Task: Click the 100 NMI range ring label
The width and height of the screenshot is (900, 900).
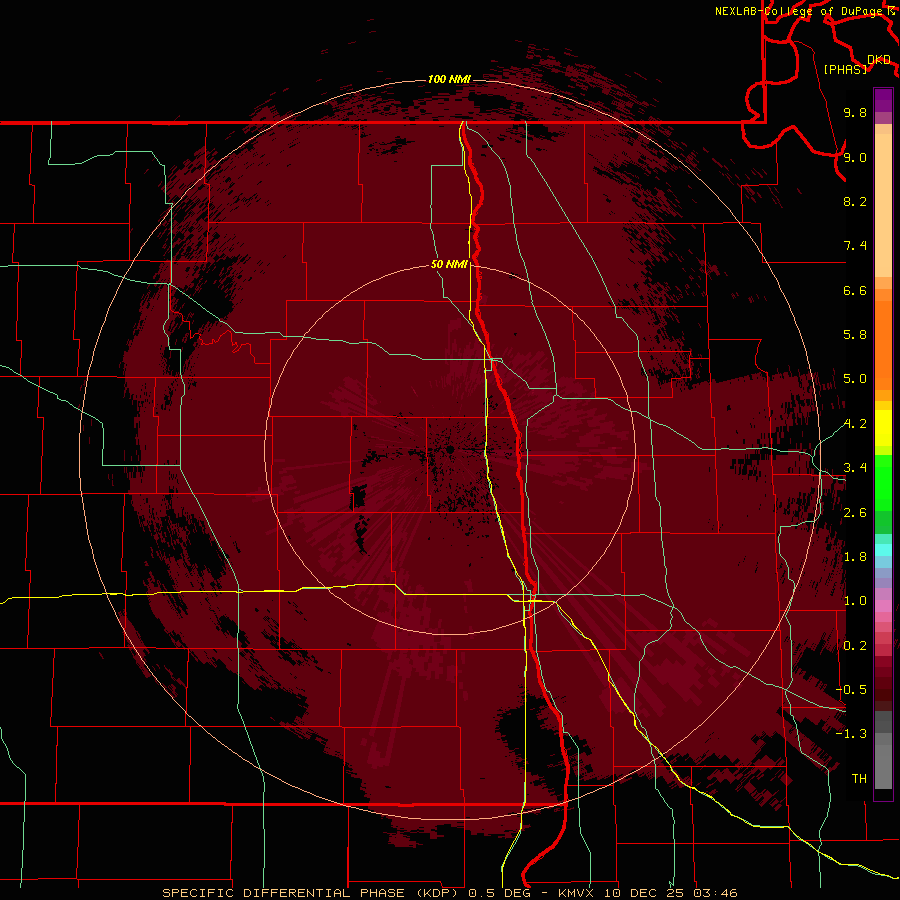Action: [x=449, y=79]
